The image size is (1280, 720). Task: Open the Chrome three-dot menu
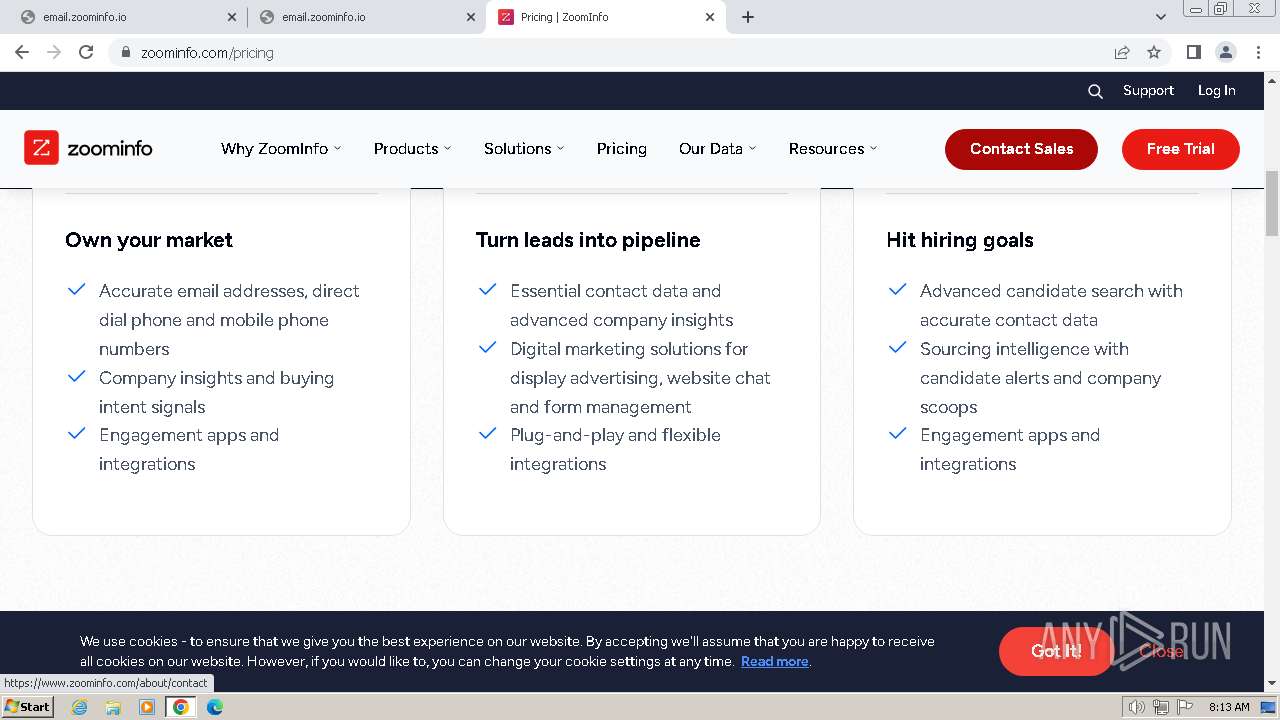(1258, 52)
